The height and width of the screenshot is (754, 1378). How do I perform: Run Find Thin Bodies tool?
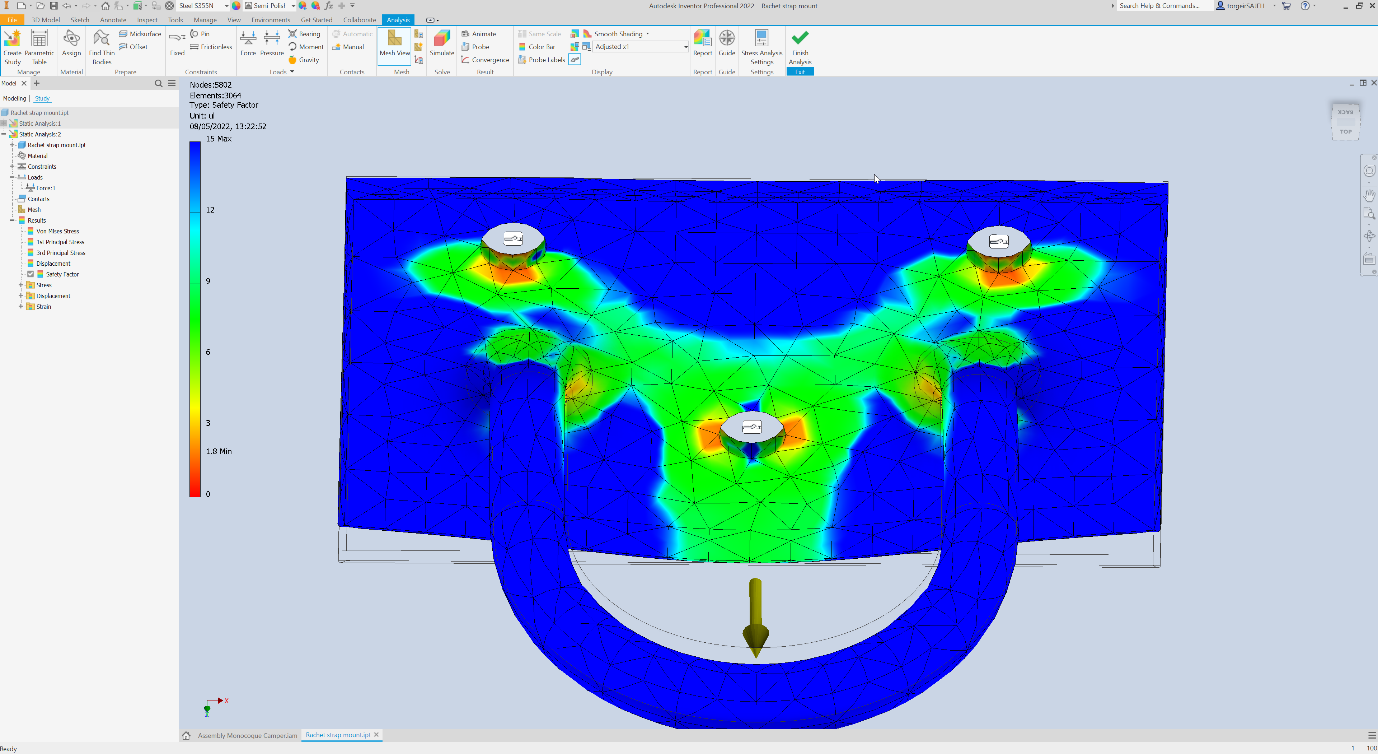pos(102,46)
